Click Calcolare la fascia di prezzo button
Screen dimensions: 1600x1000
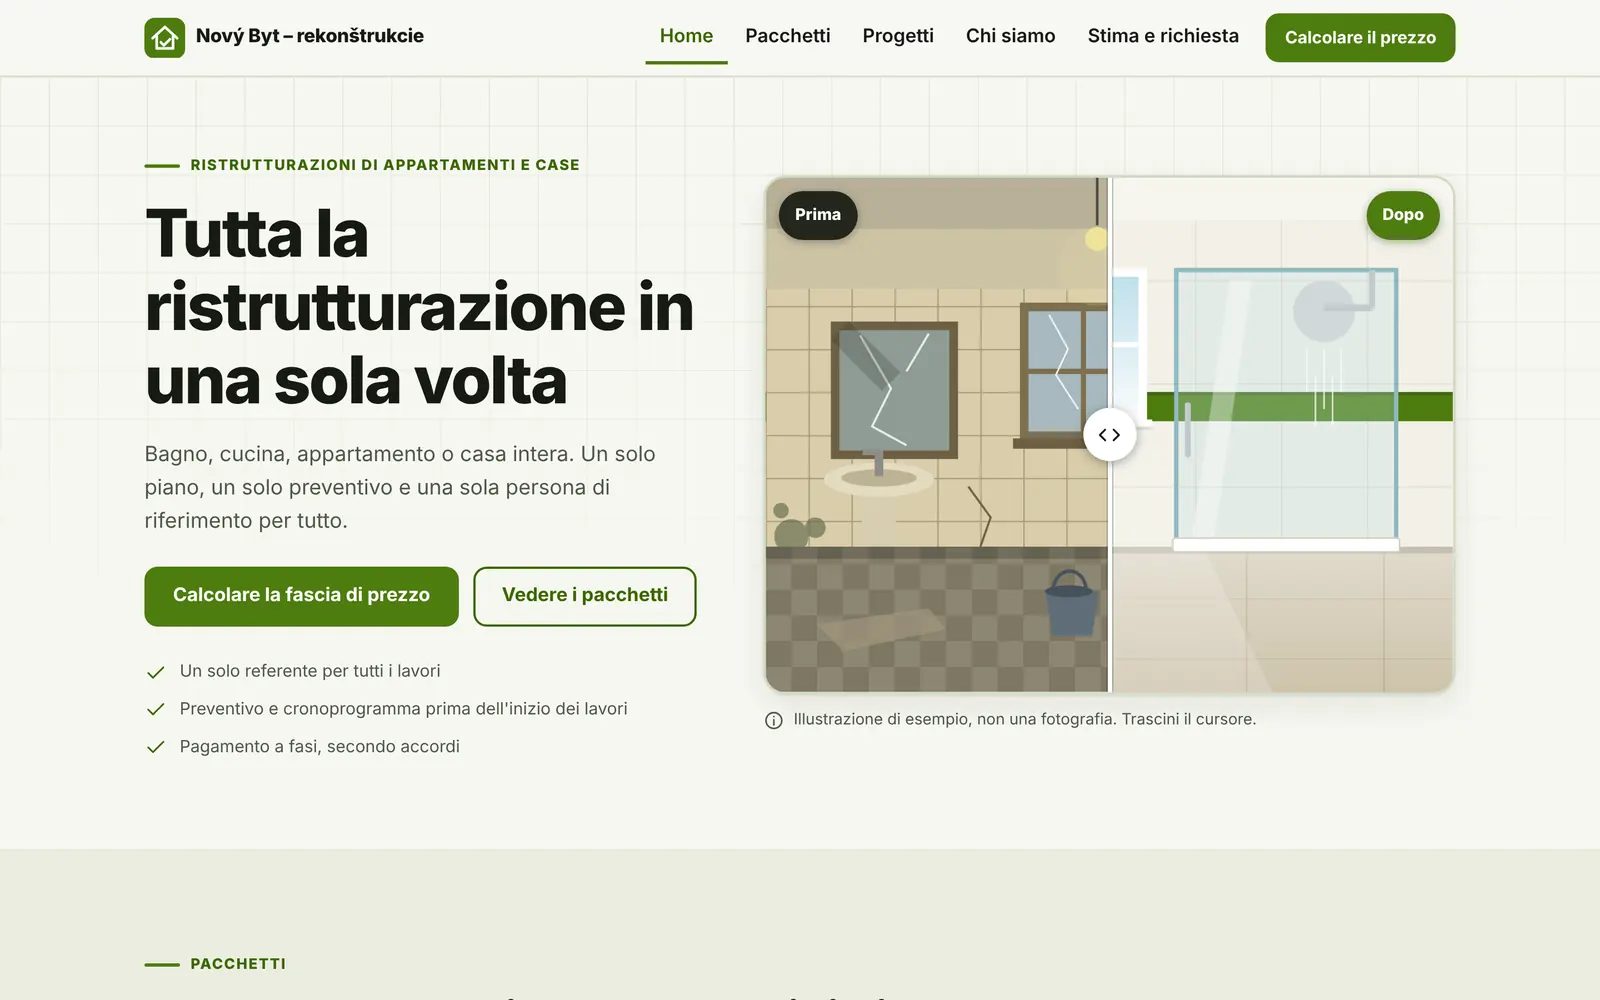tap(301, 596)
